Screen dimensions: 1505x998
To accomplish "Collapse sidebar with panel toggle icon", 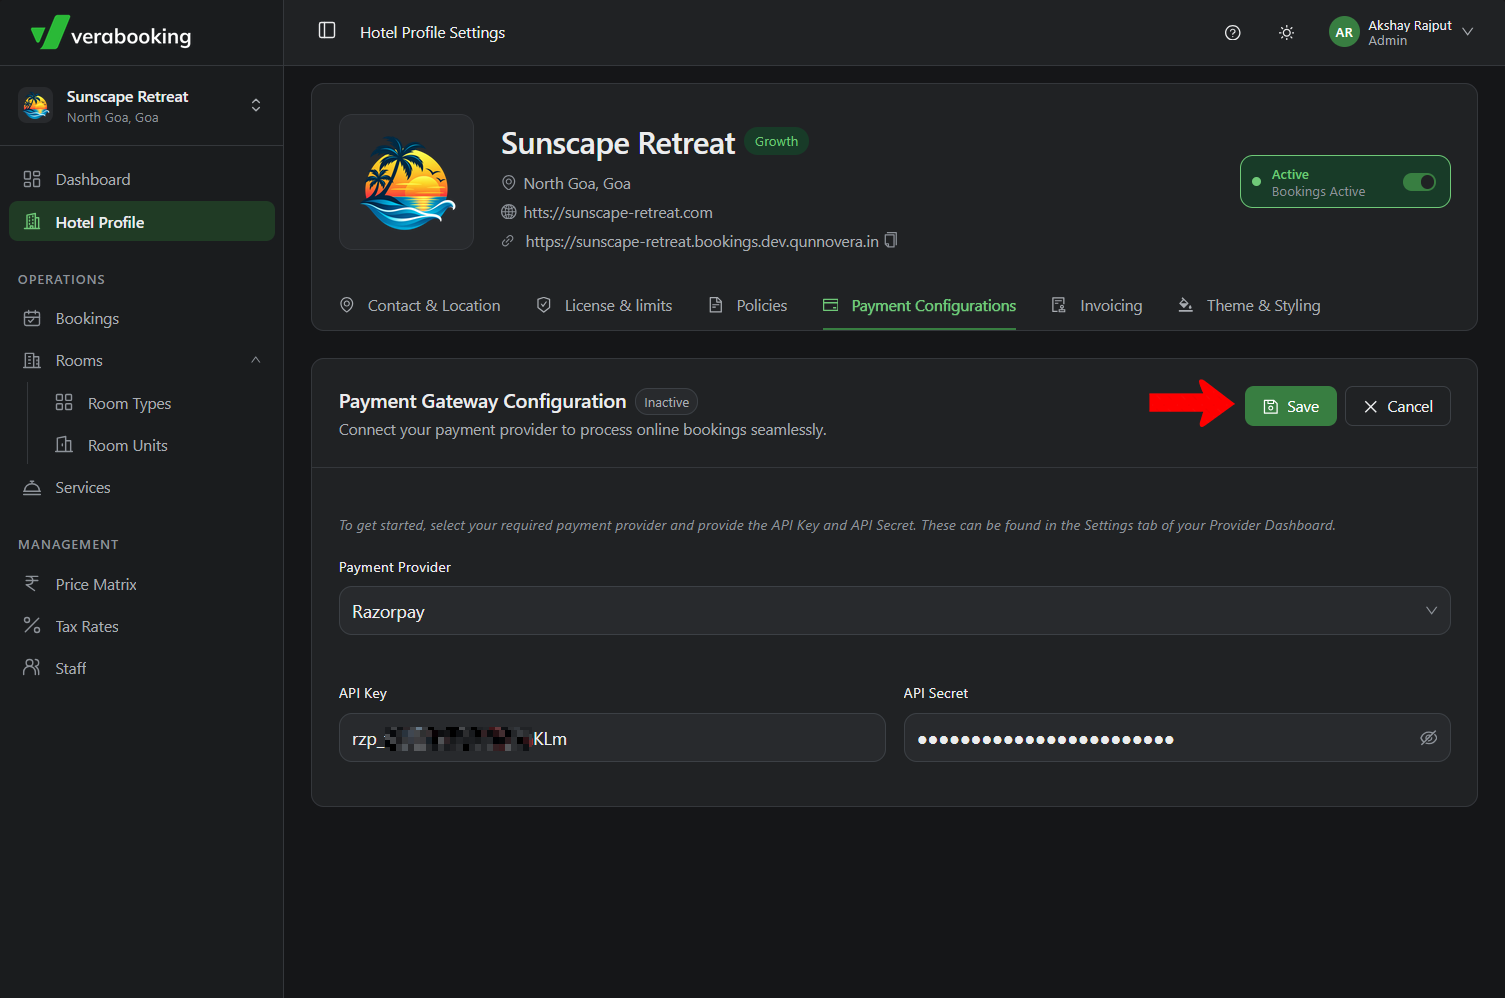I will click(x=327, y=31).
